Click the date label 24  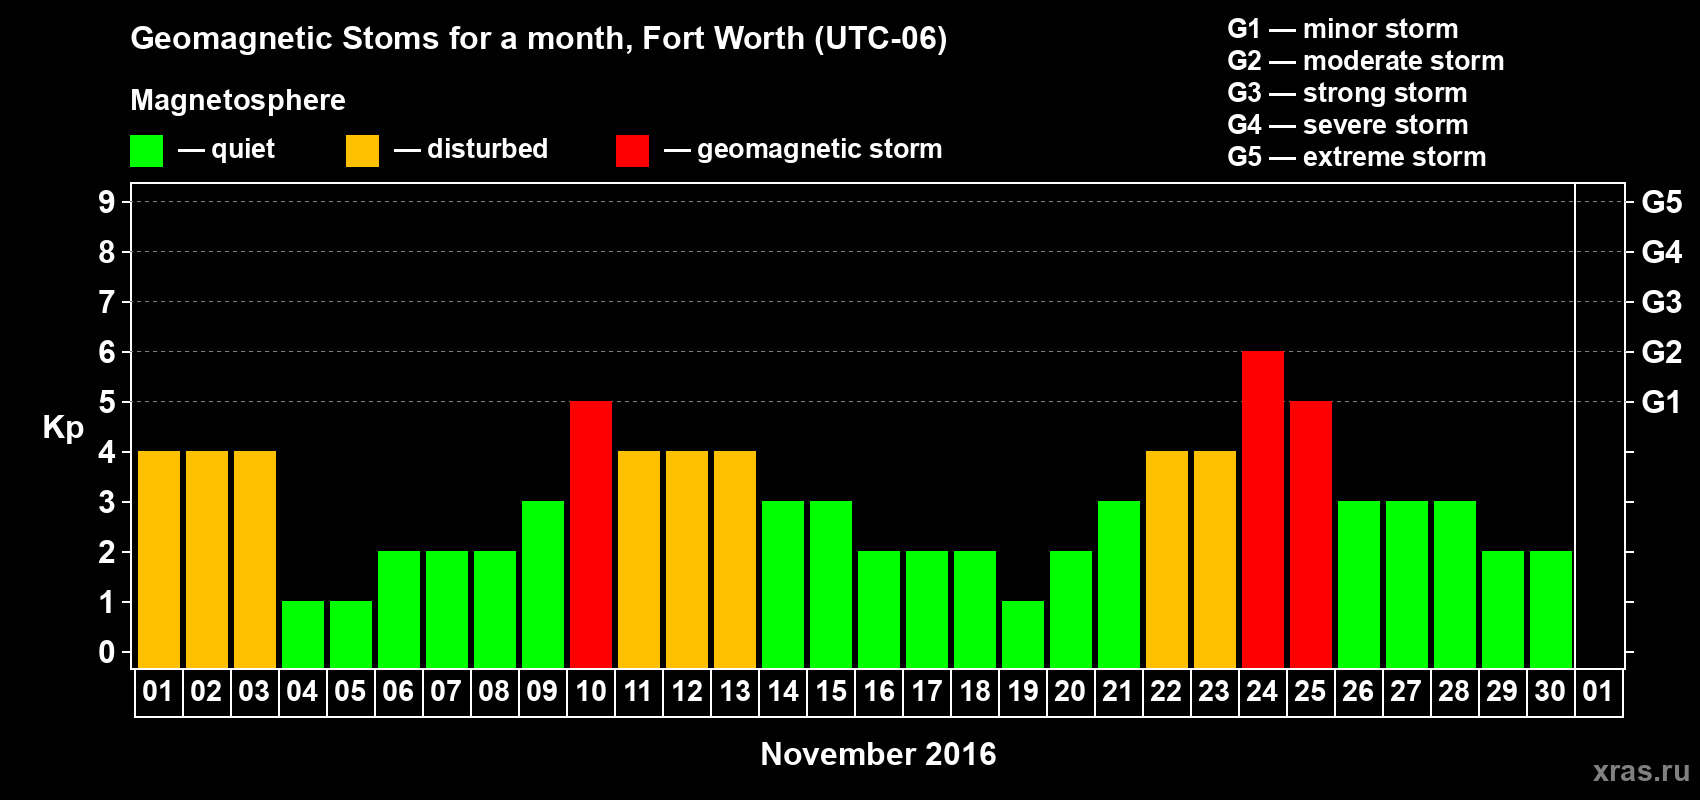tap(1262, 692)
